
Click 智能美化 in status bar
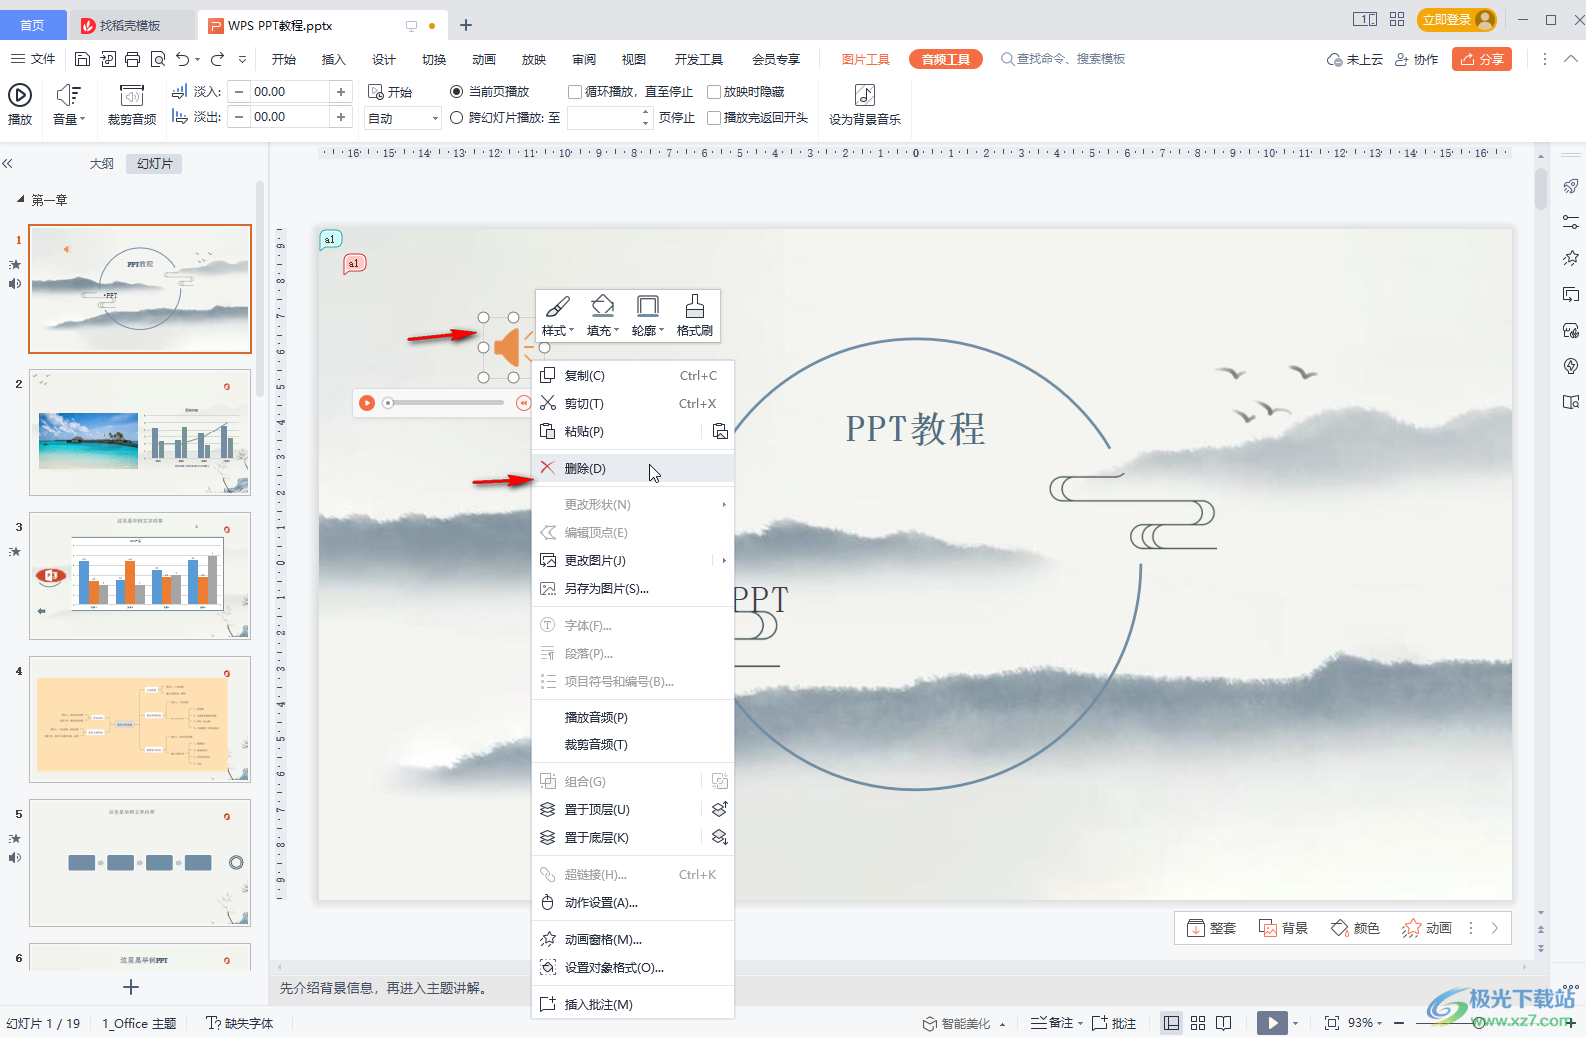(x=956, y=1023)
